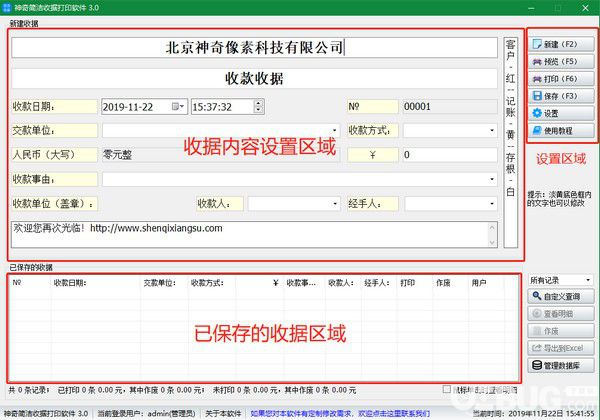Viewport: 600px width, 420px height.
Task: Toggle the checkbox below the saved receipts table
Action: (x=446, y=389)
